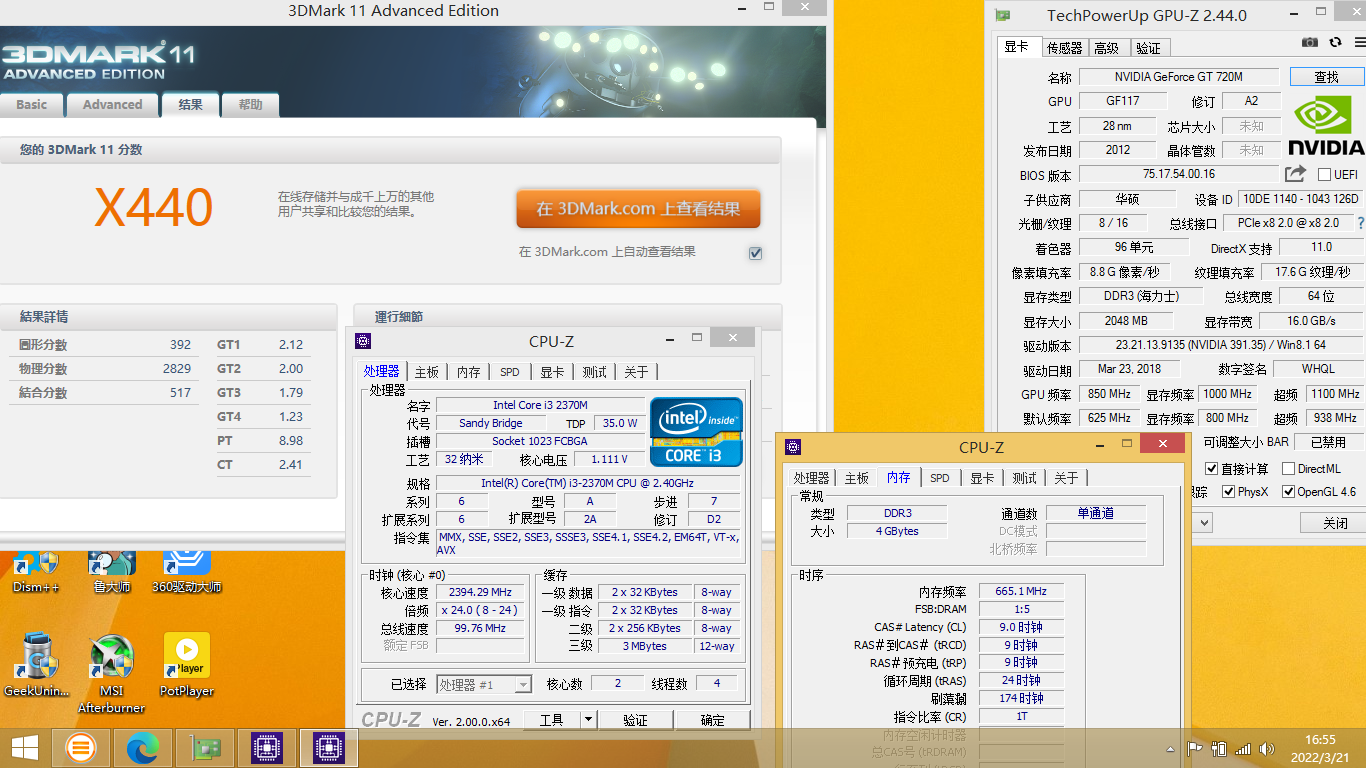Click the NVIDIA logo in GPU-Z
Image resolution: width=1366 pixels, height=768 pixels.
pos(1326,127)
